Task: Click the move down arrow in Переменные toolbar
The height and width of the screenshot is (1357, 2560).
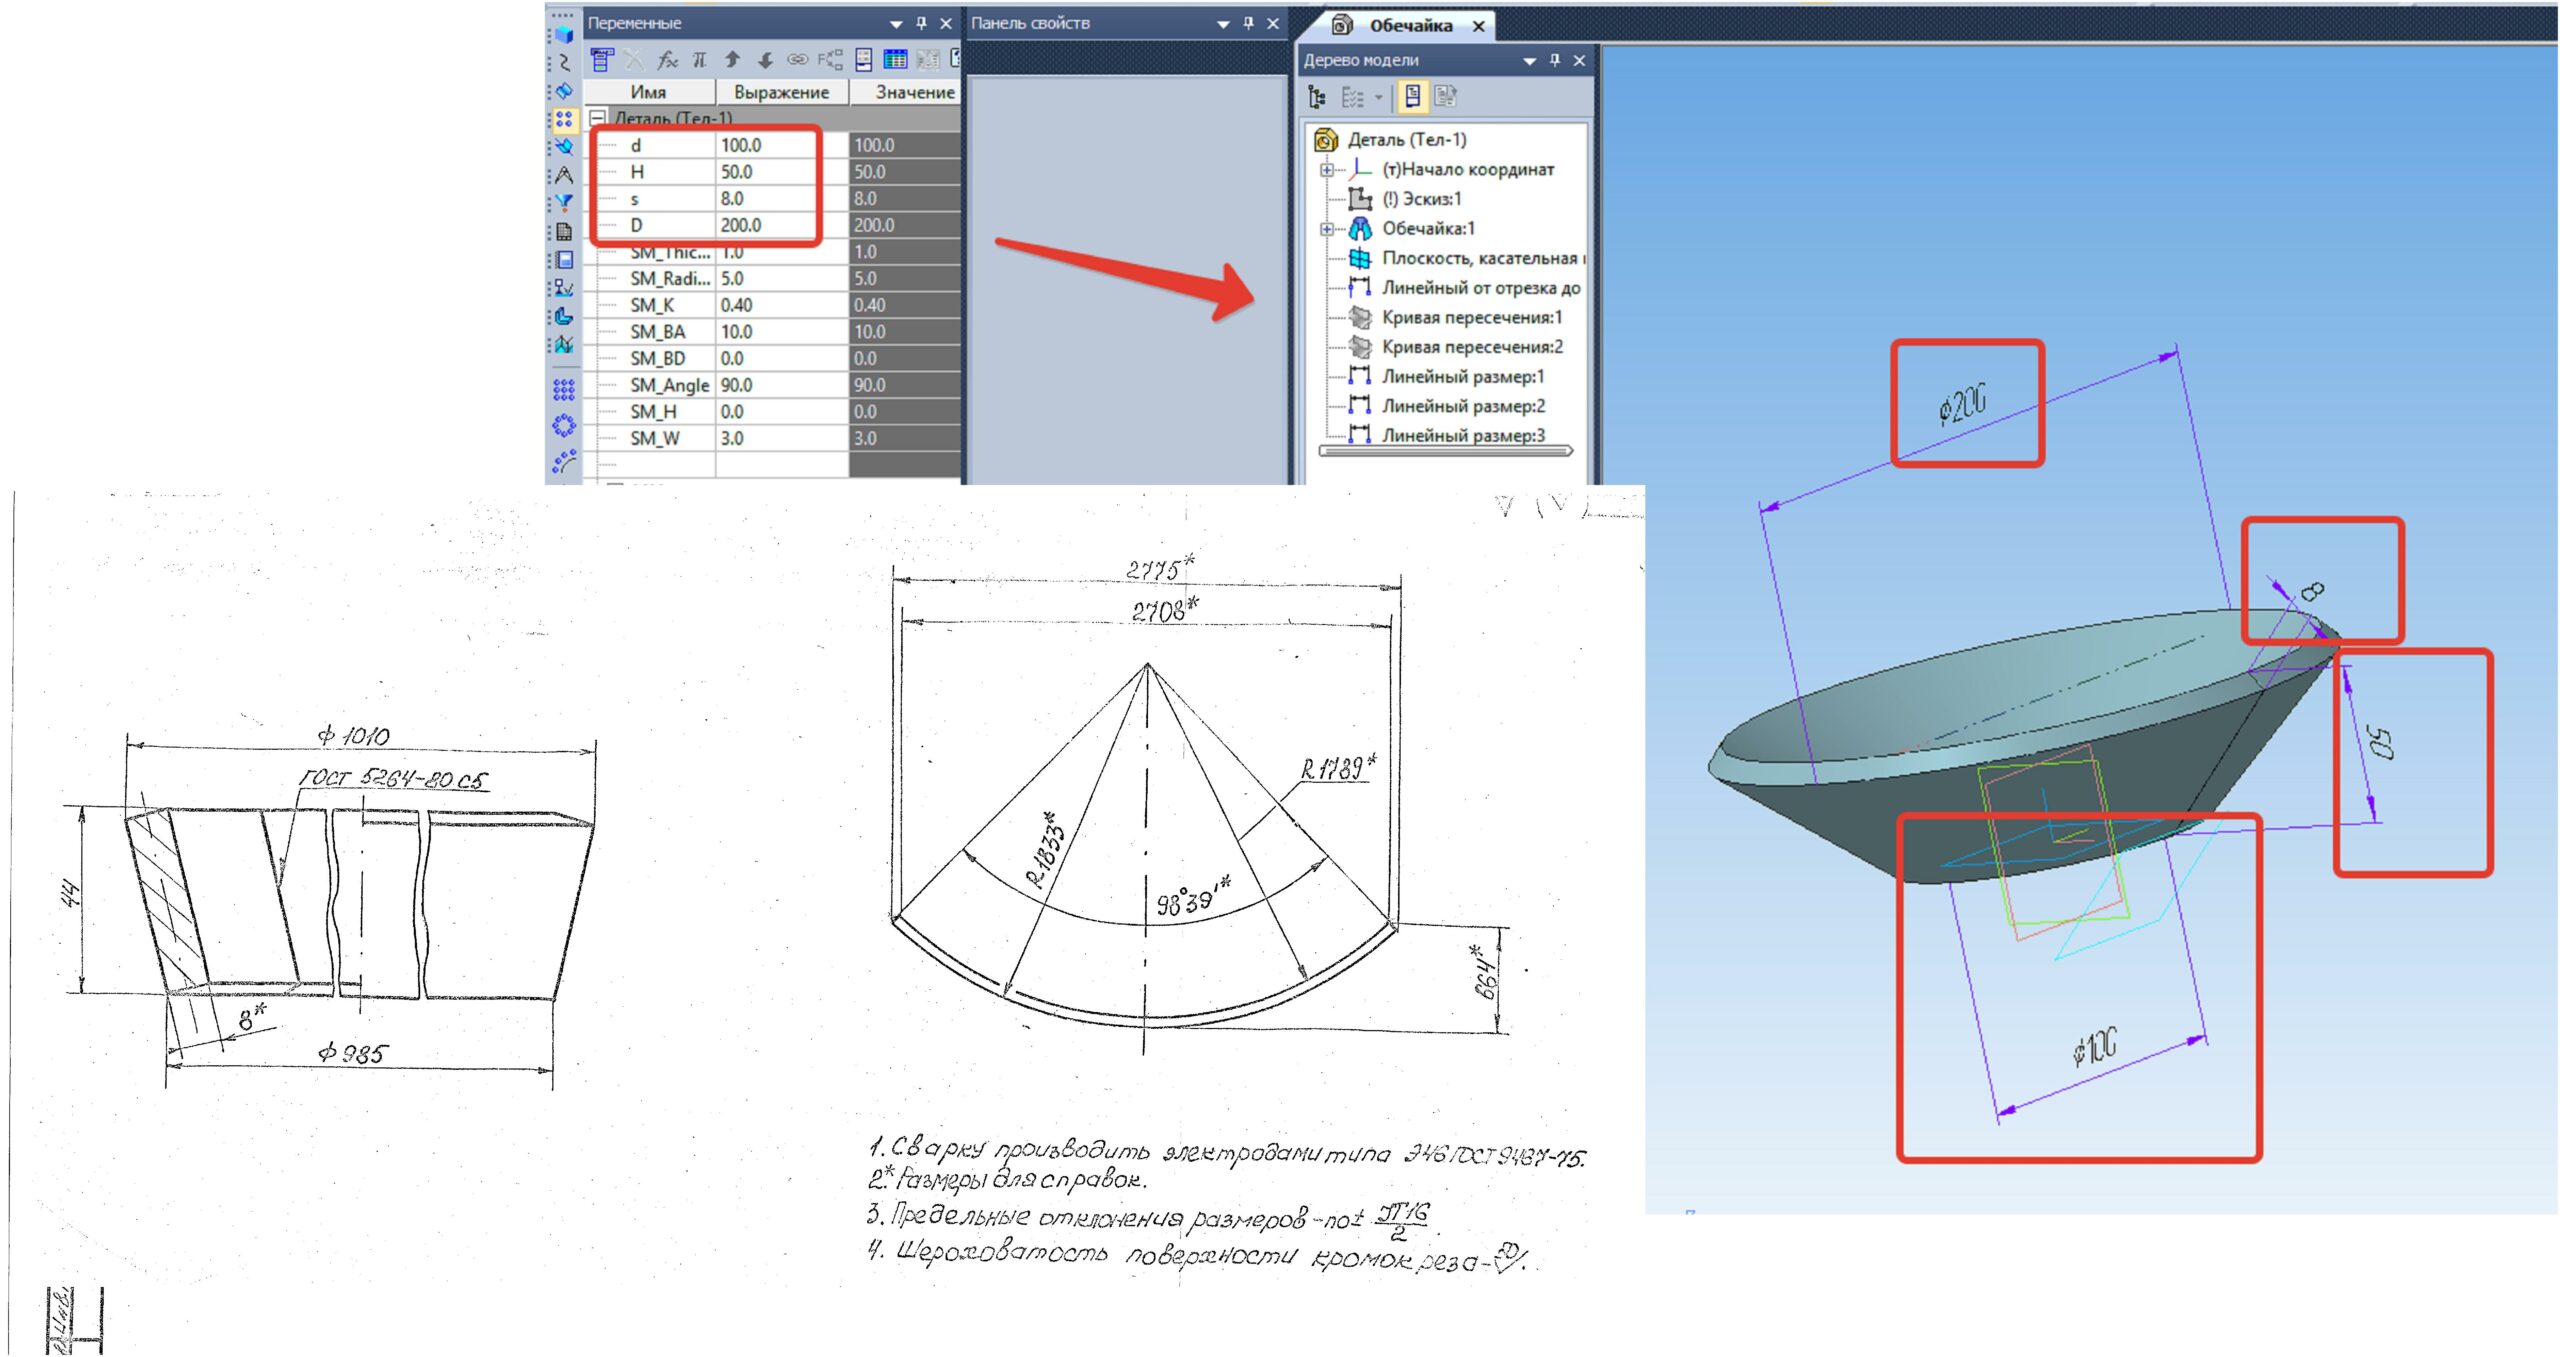Action: tap(765, 60)
